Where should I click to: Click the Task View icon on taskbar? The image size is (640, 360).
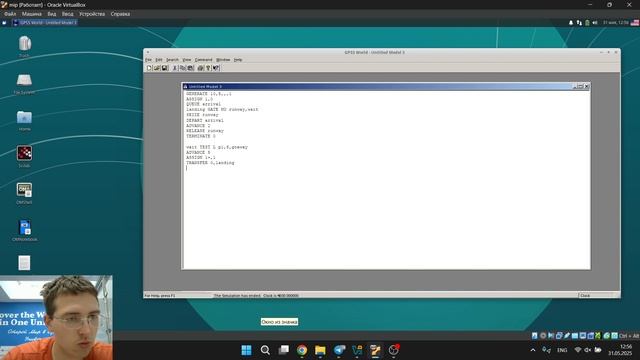tap(284, 350)
